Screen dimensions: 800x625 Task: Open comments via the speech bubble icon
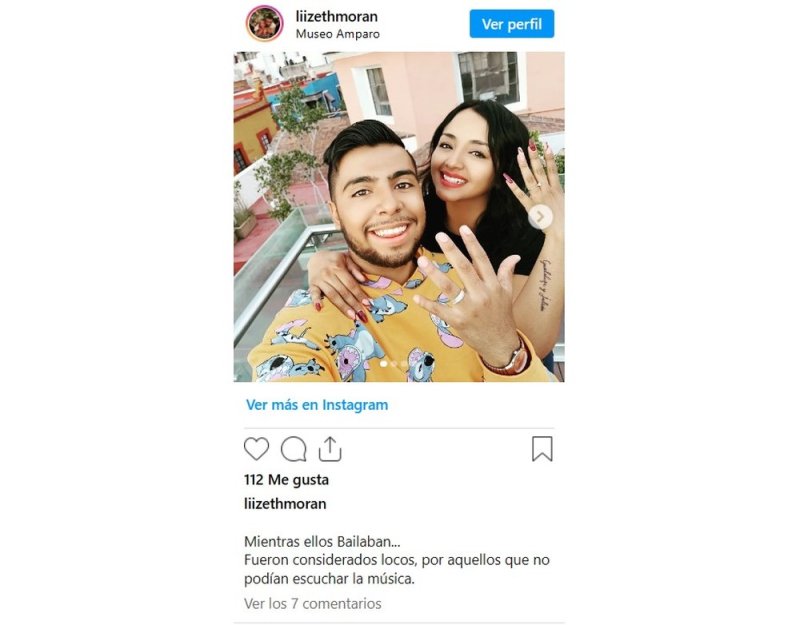[293, 449]
